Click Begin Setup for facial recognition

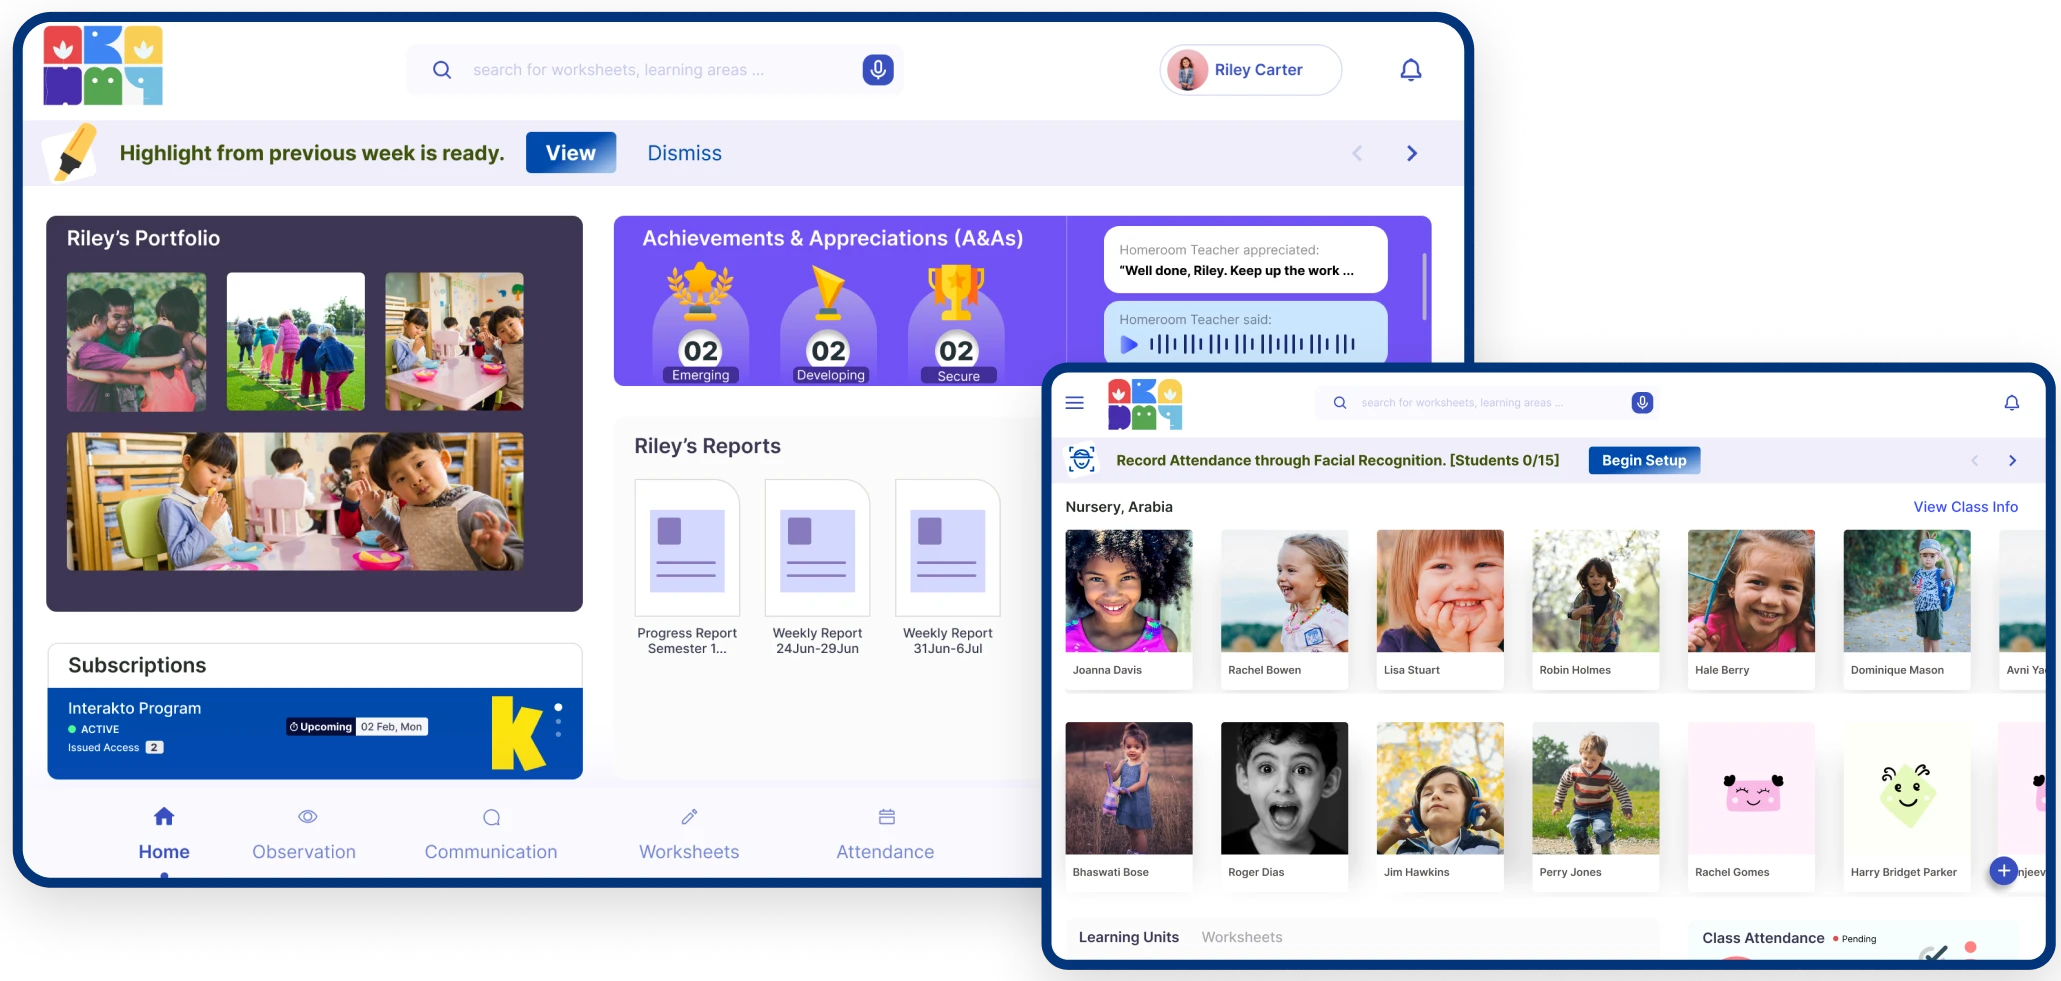tap(1643, 460)
